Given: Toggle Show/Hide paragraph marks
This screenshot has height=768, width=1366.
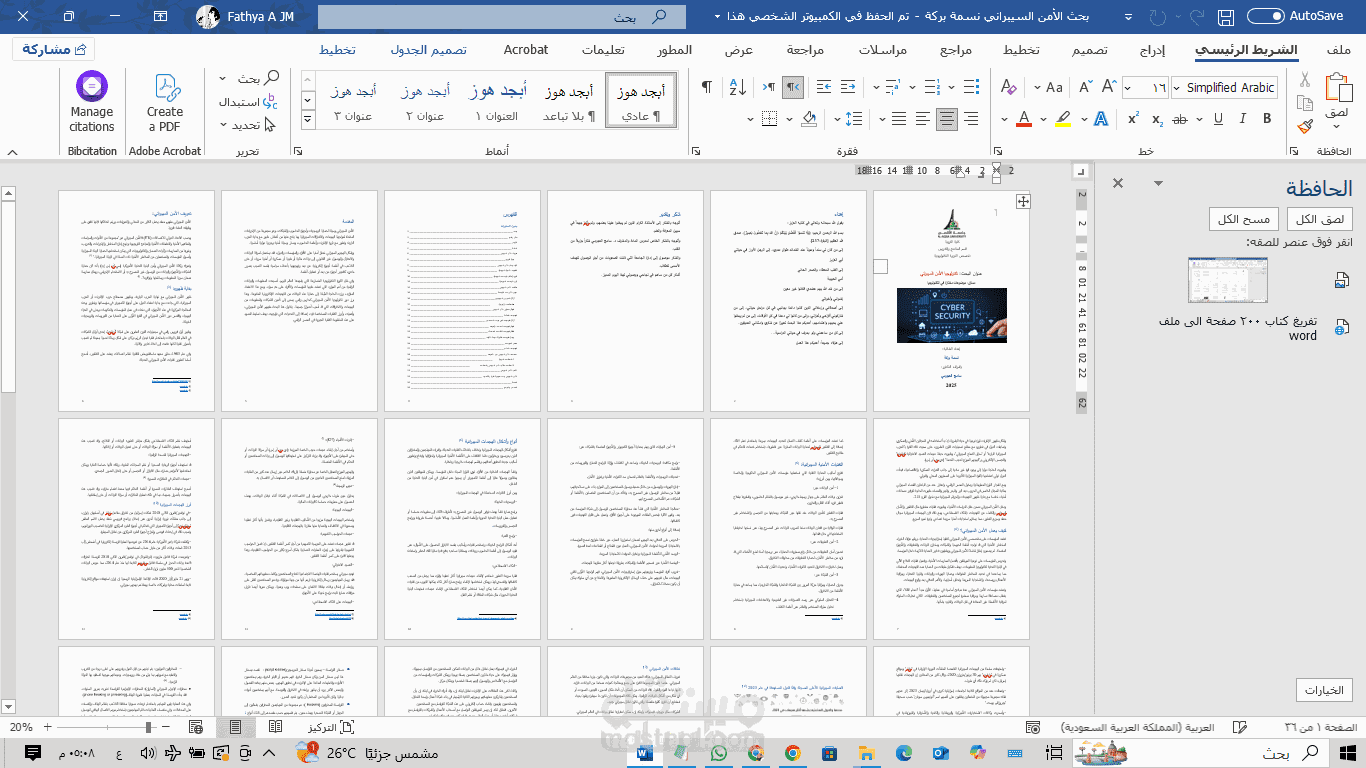Looking at the screenshot, I should tap(707, 87).
